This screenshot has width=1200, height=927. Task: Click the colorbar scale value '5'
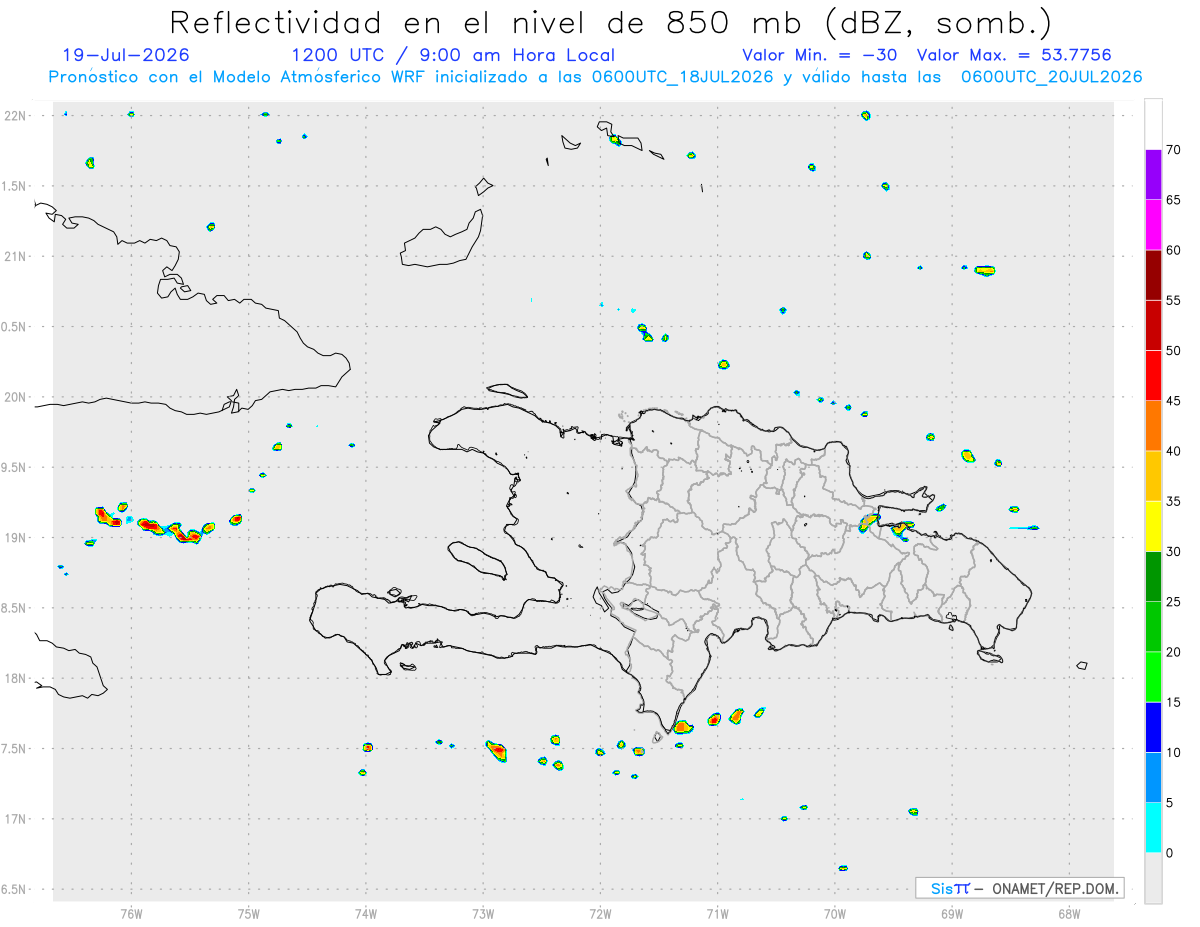click(x=1170, y=802)
